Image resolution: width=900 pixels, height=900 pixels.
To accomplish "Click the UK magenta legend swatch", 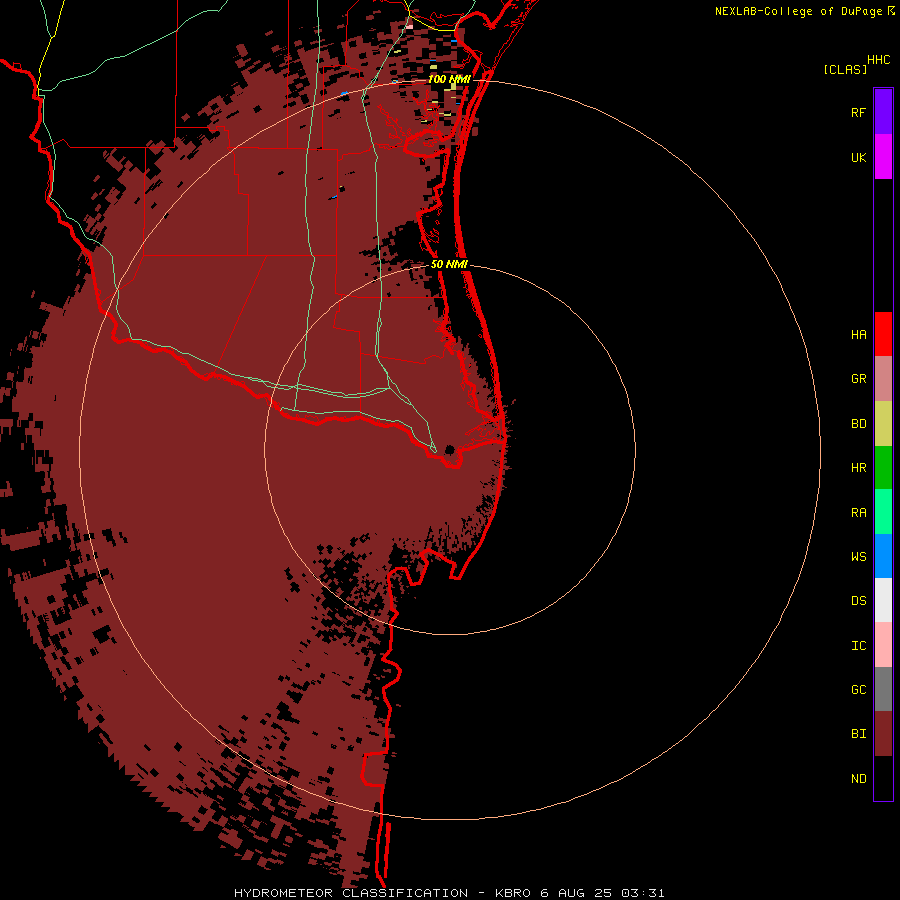I will click(883, 157).
